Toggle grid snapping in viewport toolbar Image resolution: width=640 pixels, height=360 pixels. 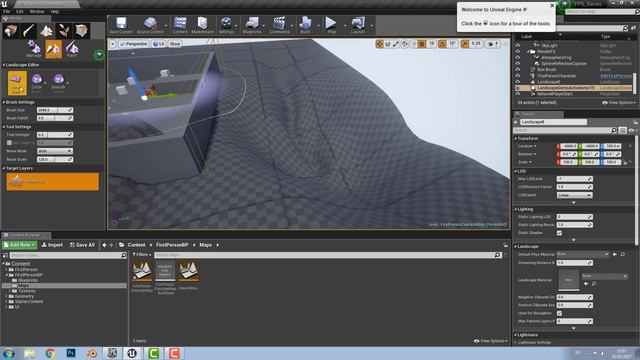pos(422,44)
